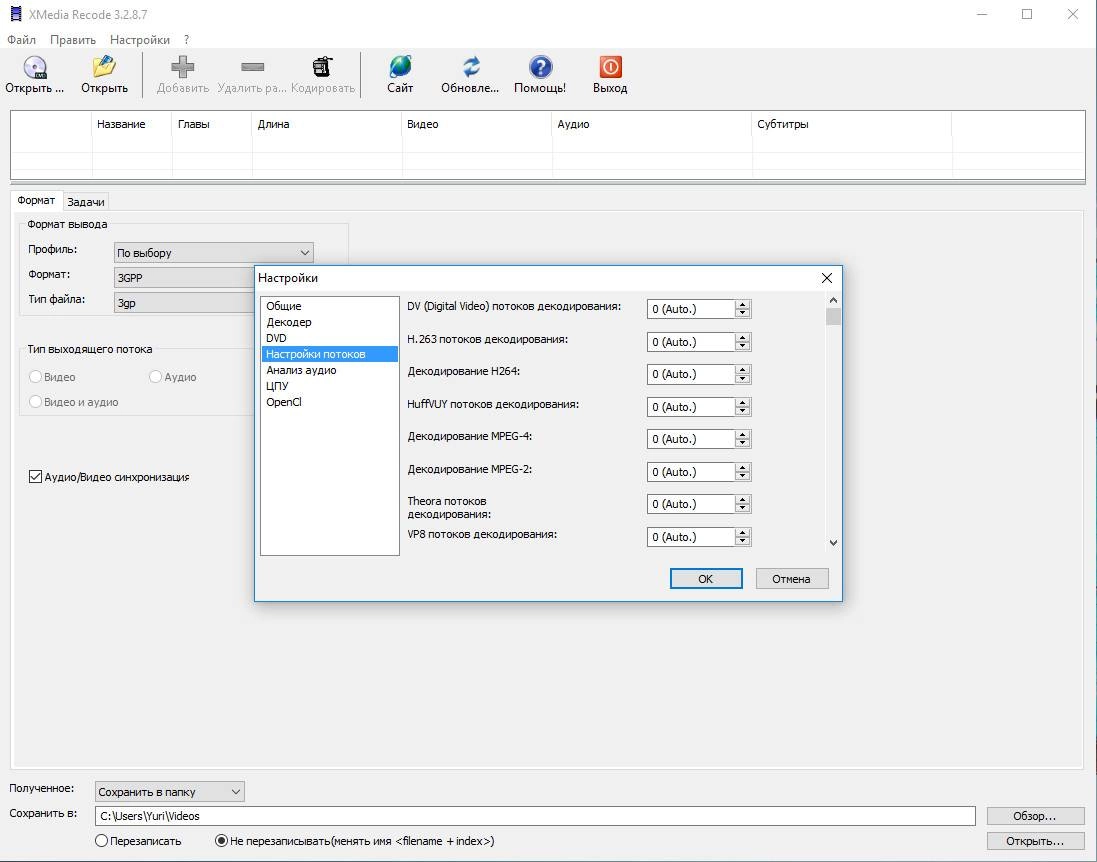Click the red Exit (Выход) icon
The height and width of the screenshot is (862, 1097).
[x=610, y=67]
